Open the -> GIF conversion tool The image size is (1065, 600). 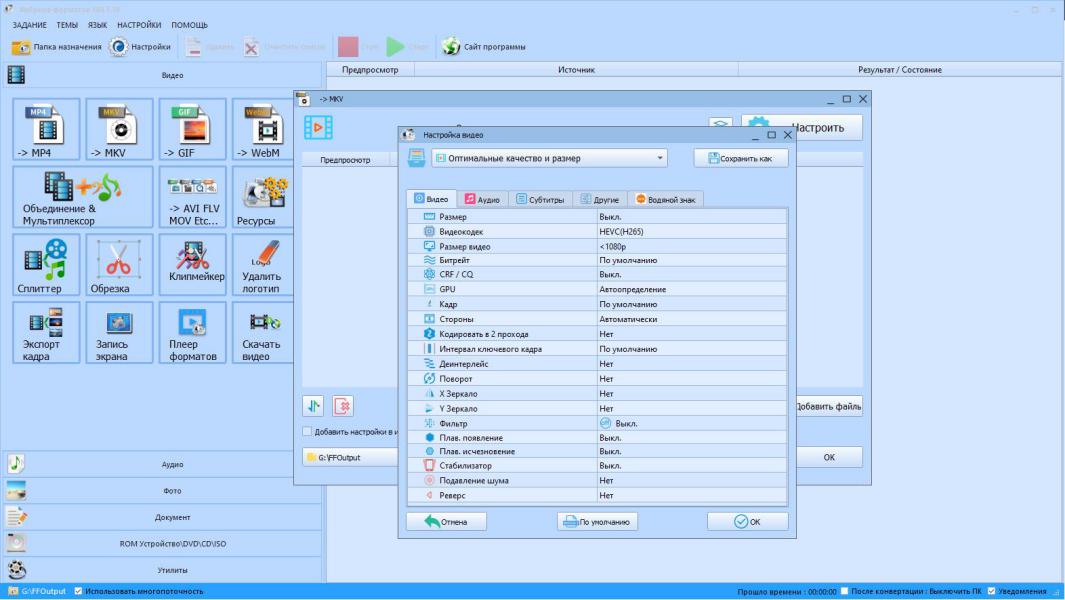click(193, 129)
